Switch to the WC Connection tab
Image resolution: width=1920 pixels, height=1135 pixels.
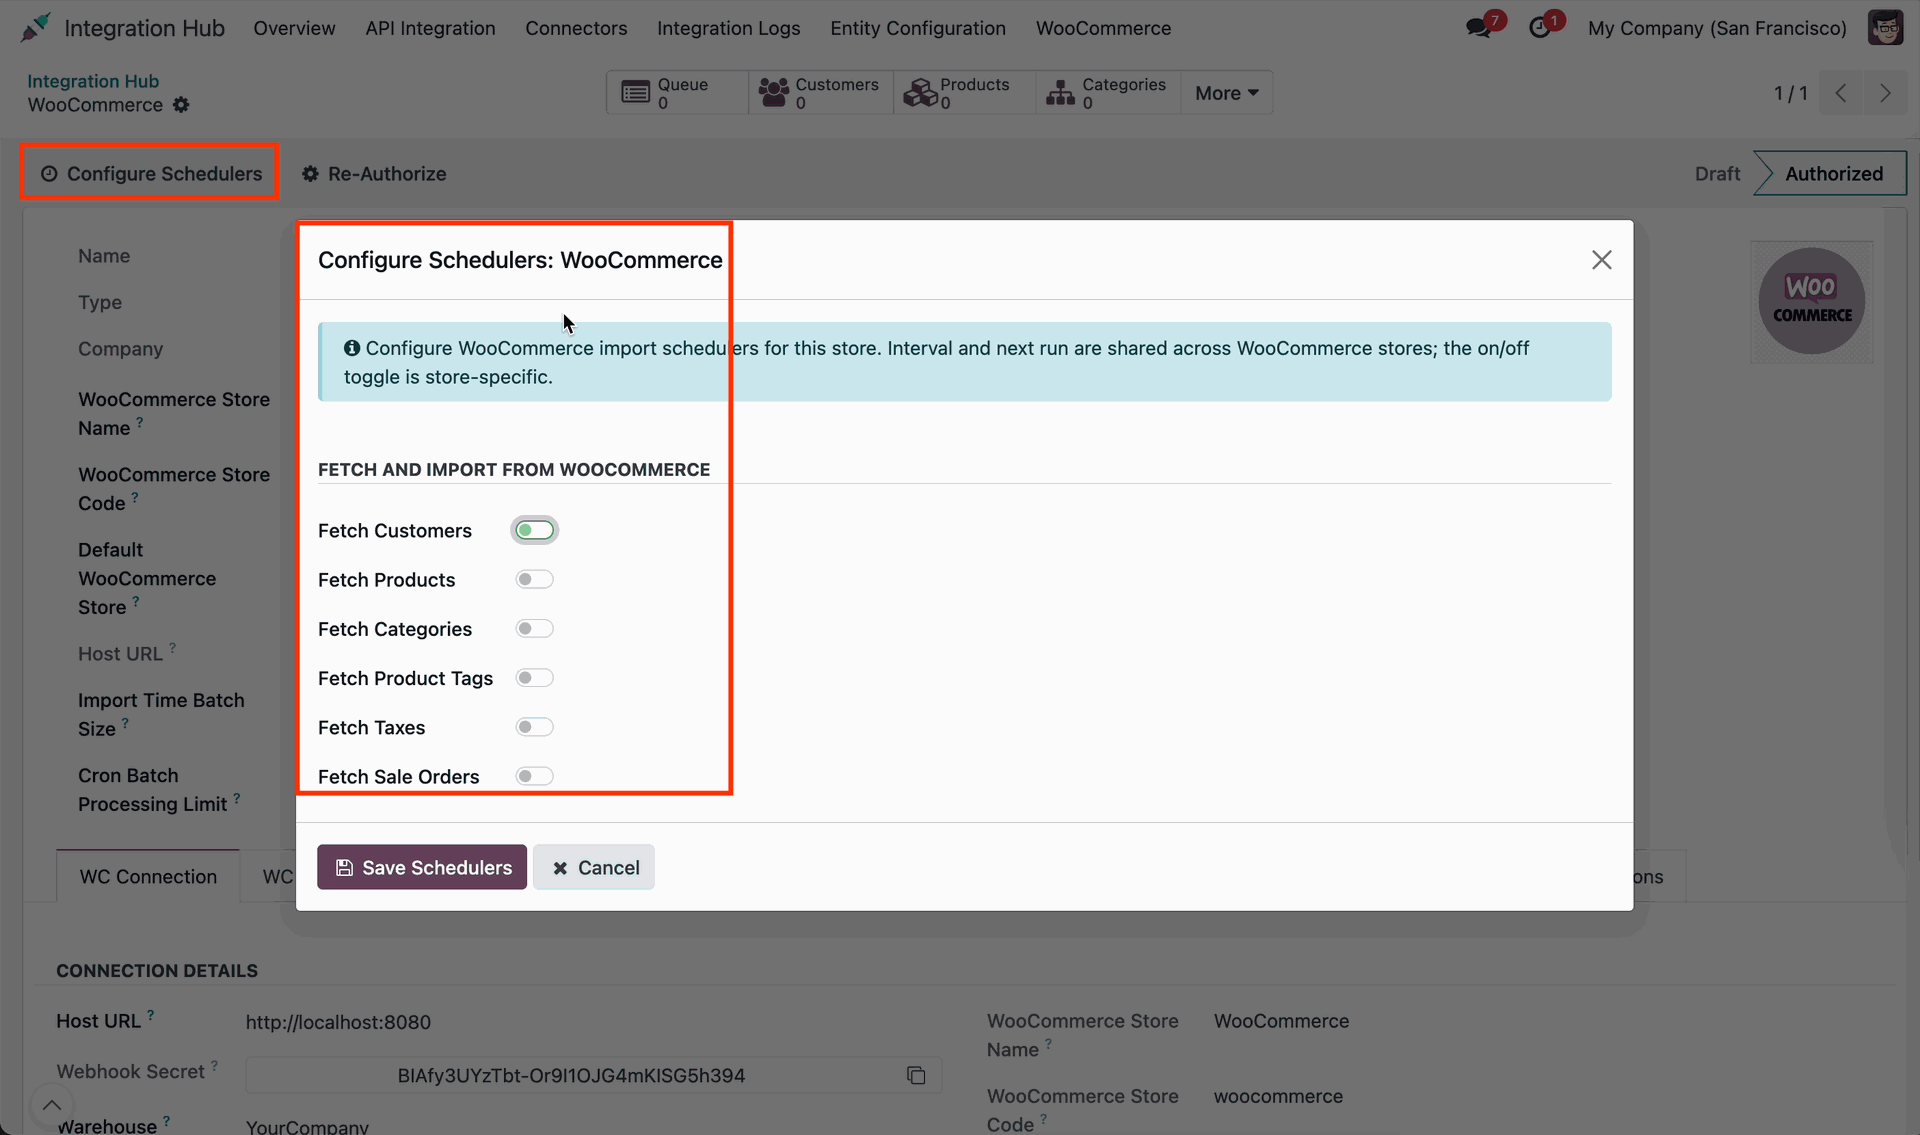click(148, 876)
